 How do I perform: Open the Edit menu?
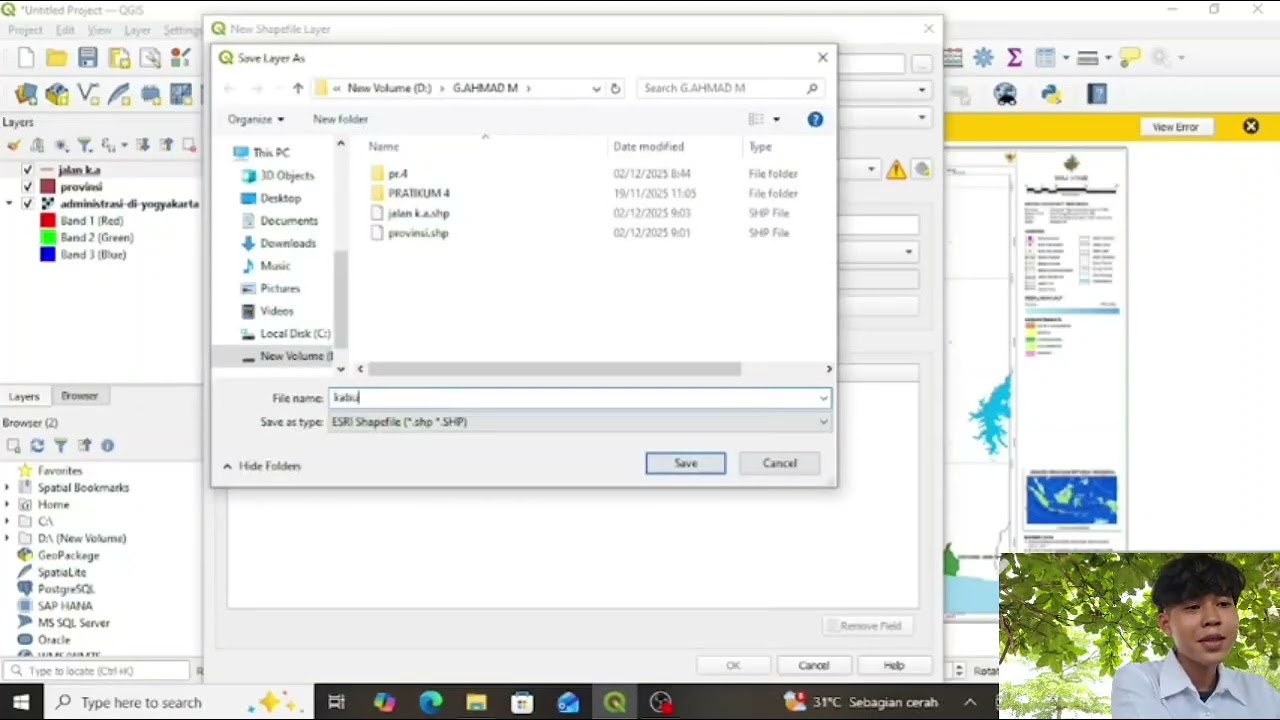coord(65,31)
